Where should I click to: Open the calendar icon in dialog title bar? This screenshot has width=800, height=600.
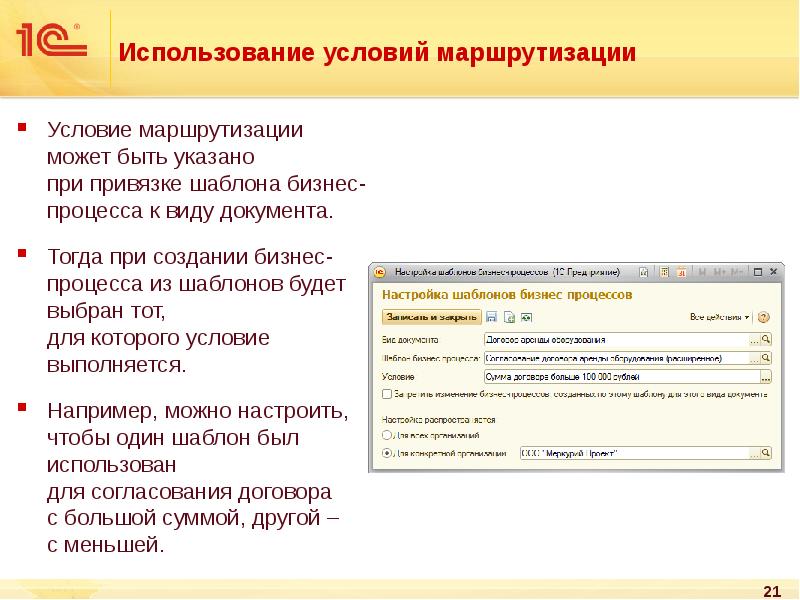[x=683, y=270]
